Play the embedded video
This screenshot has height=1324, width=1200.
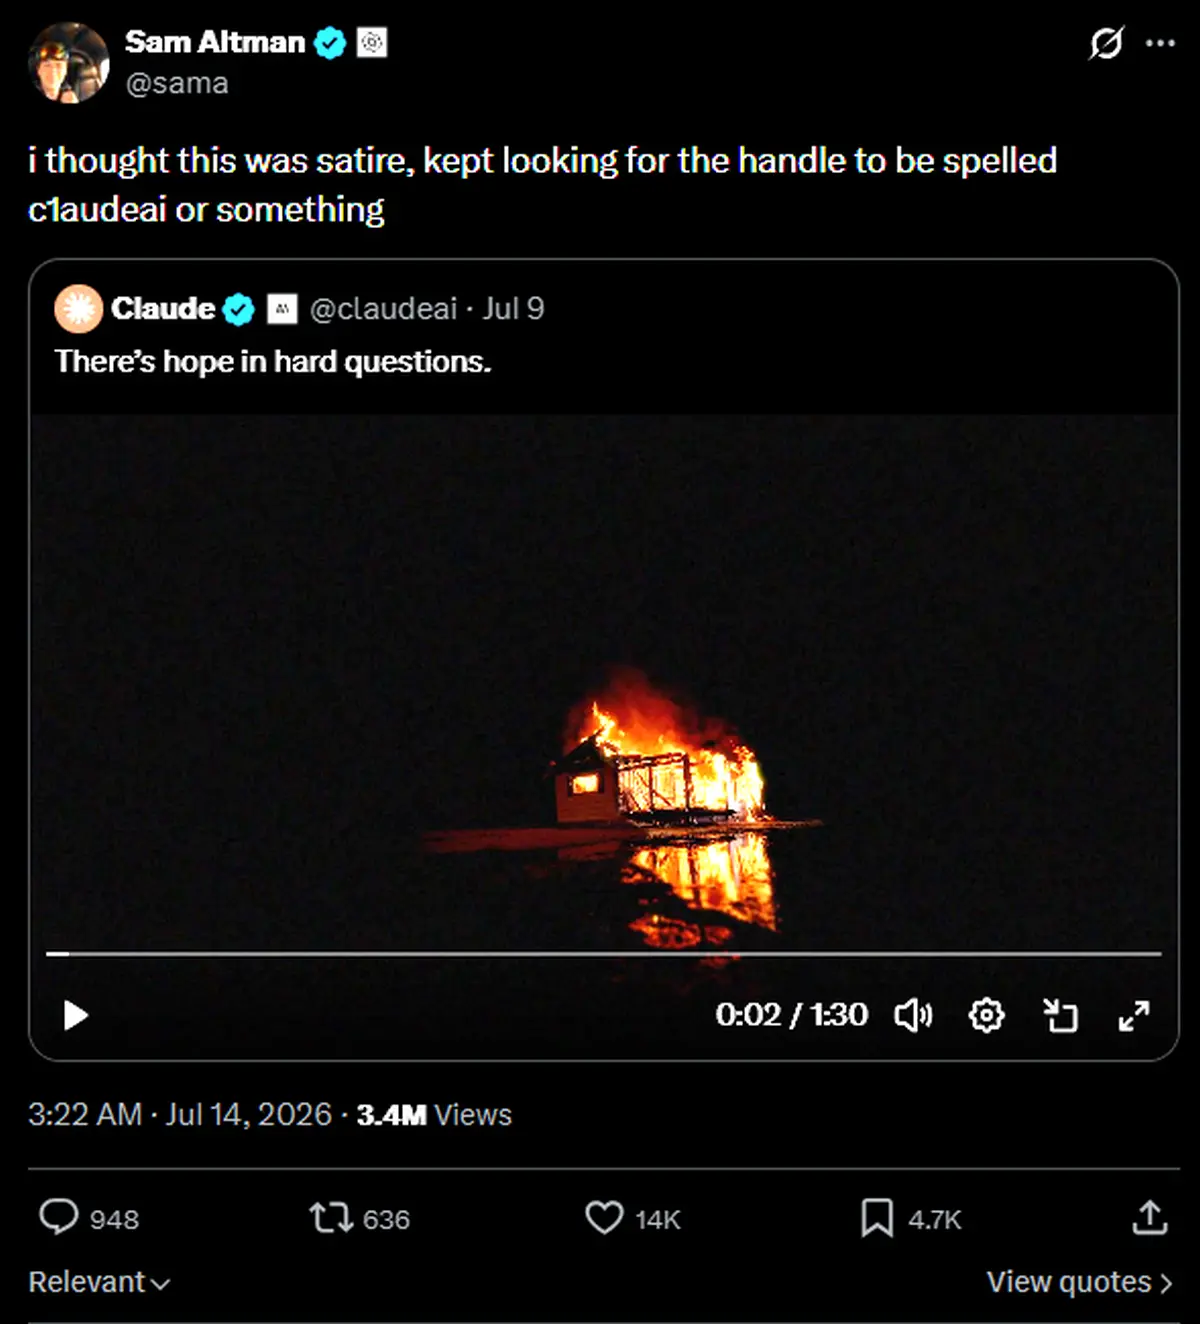click(76, 1015)
